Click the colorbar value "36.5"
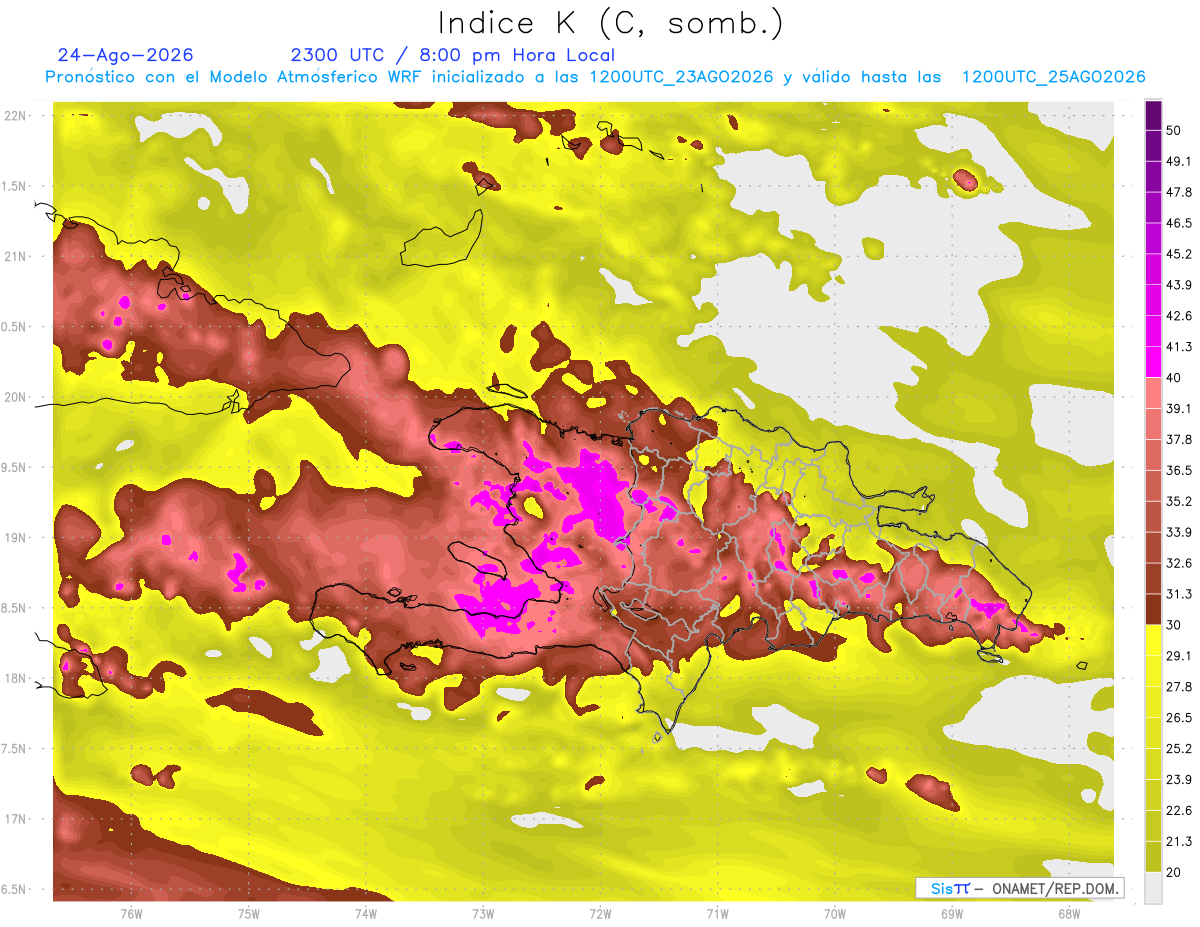The width and height of the screenshot is (1200, 927). pos(1179,470)
